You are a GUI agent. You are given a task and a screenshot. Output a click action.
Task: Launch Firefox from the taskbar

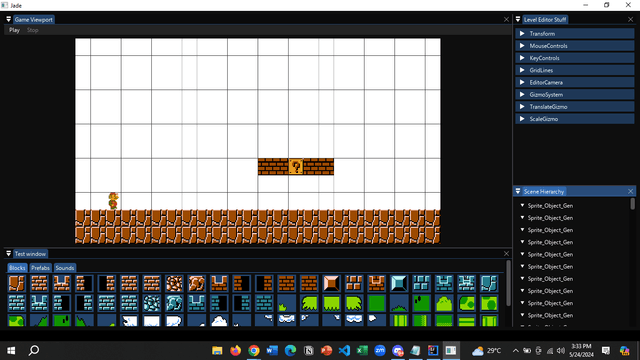[x=236, y=351]
